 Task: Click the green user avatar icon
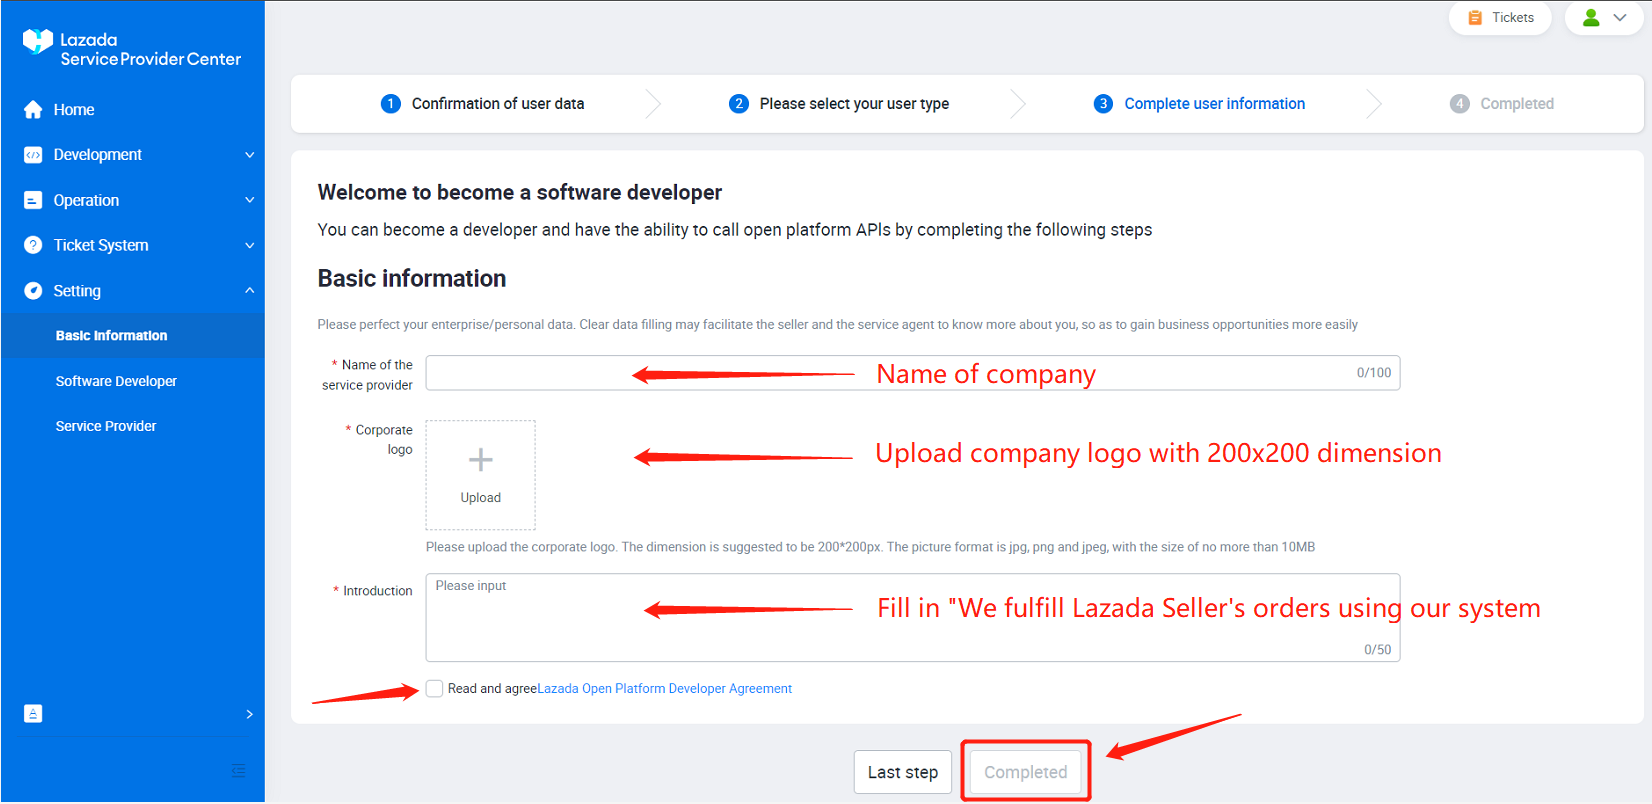click(x=1591, y=18)
